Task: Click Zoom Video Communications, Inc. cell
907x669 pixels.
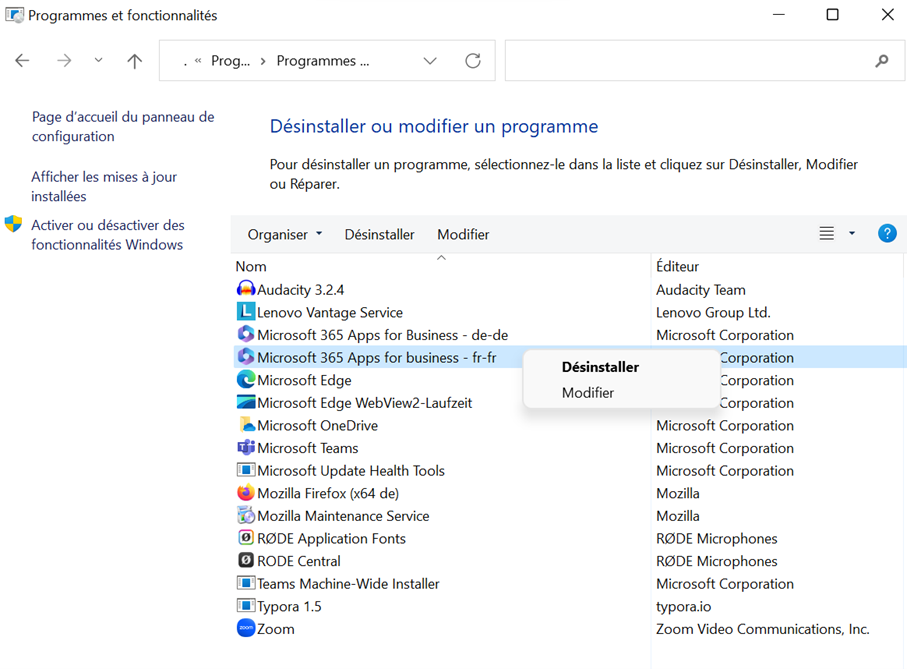Action: coord(762,629)
